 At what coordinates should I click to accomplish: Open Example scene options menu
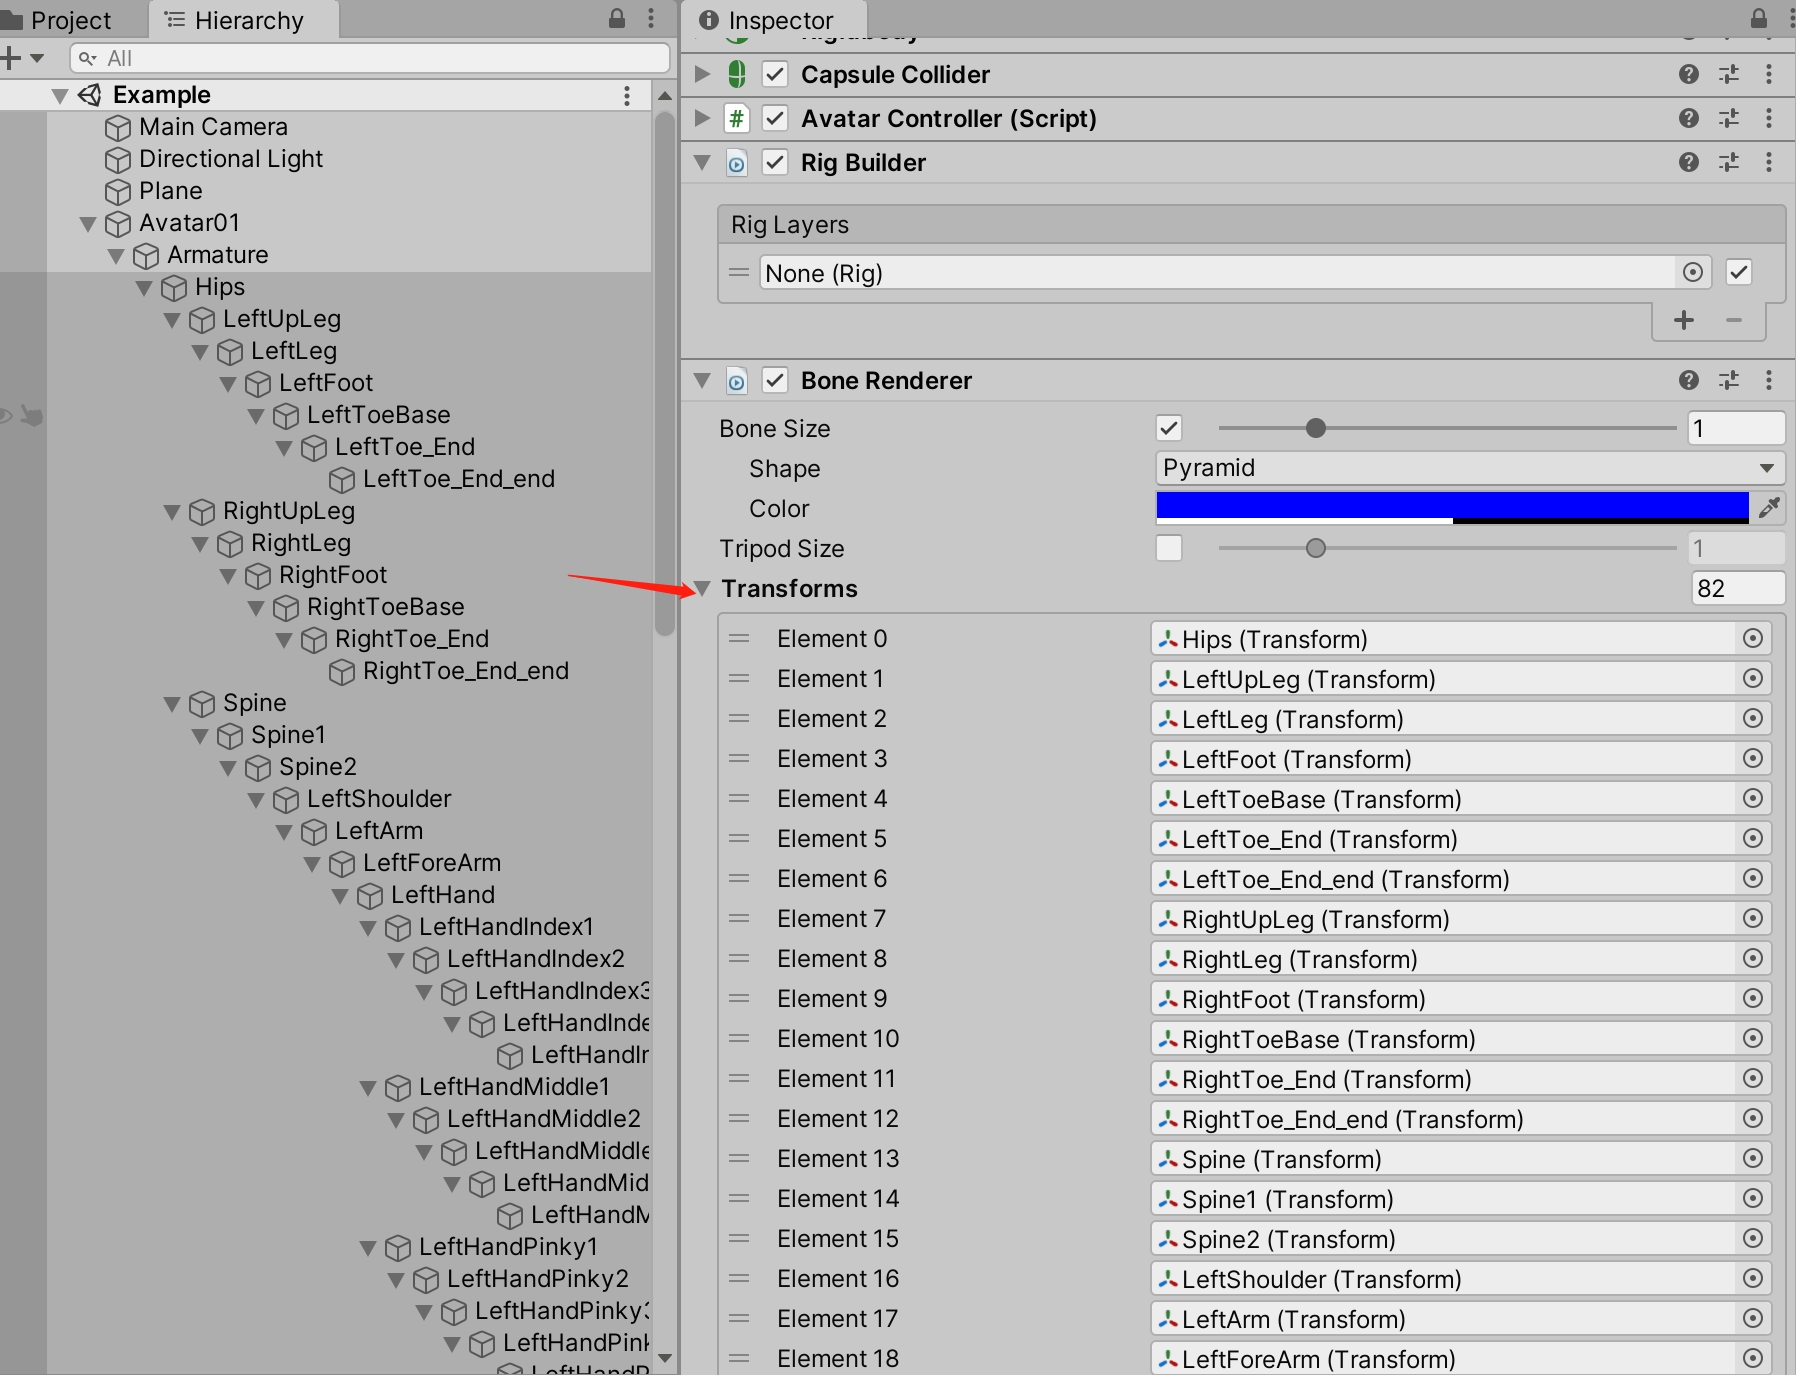coord(627,95)
